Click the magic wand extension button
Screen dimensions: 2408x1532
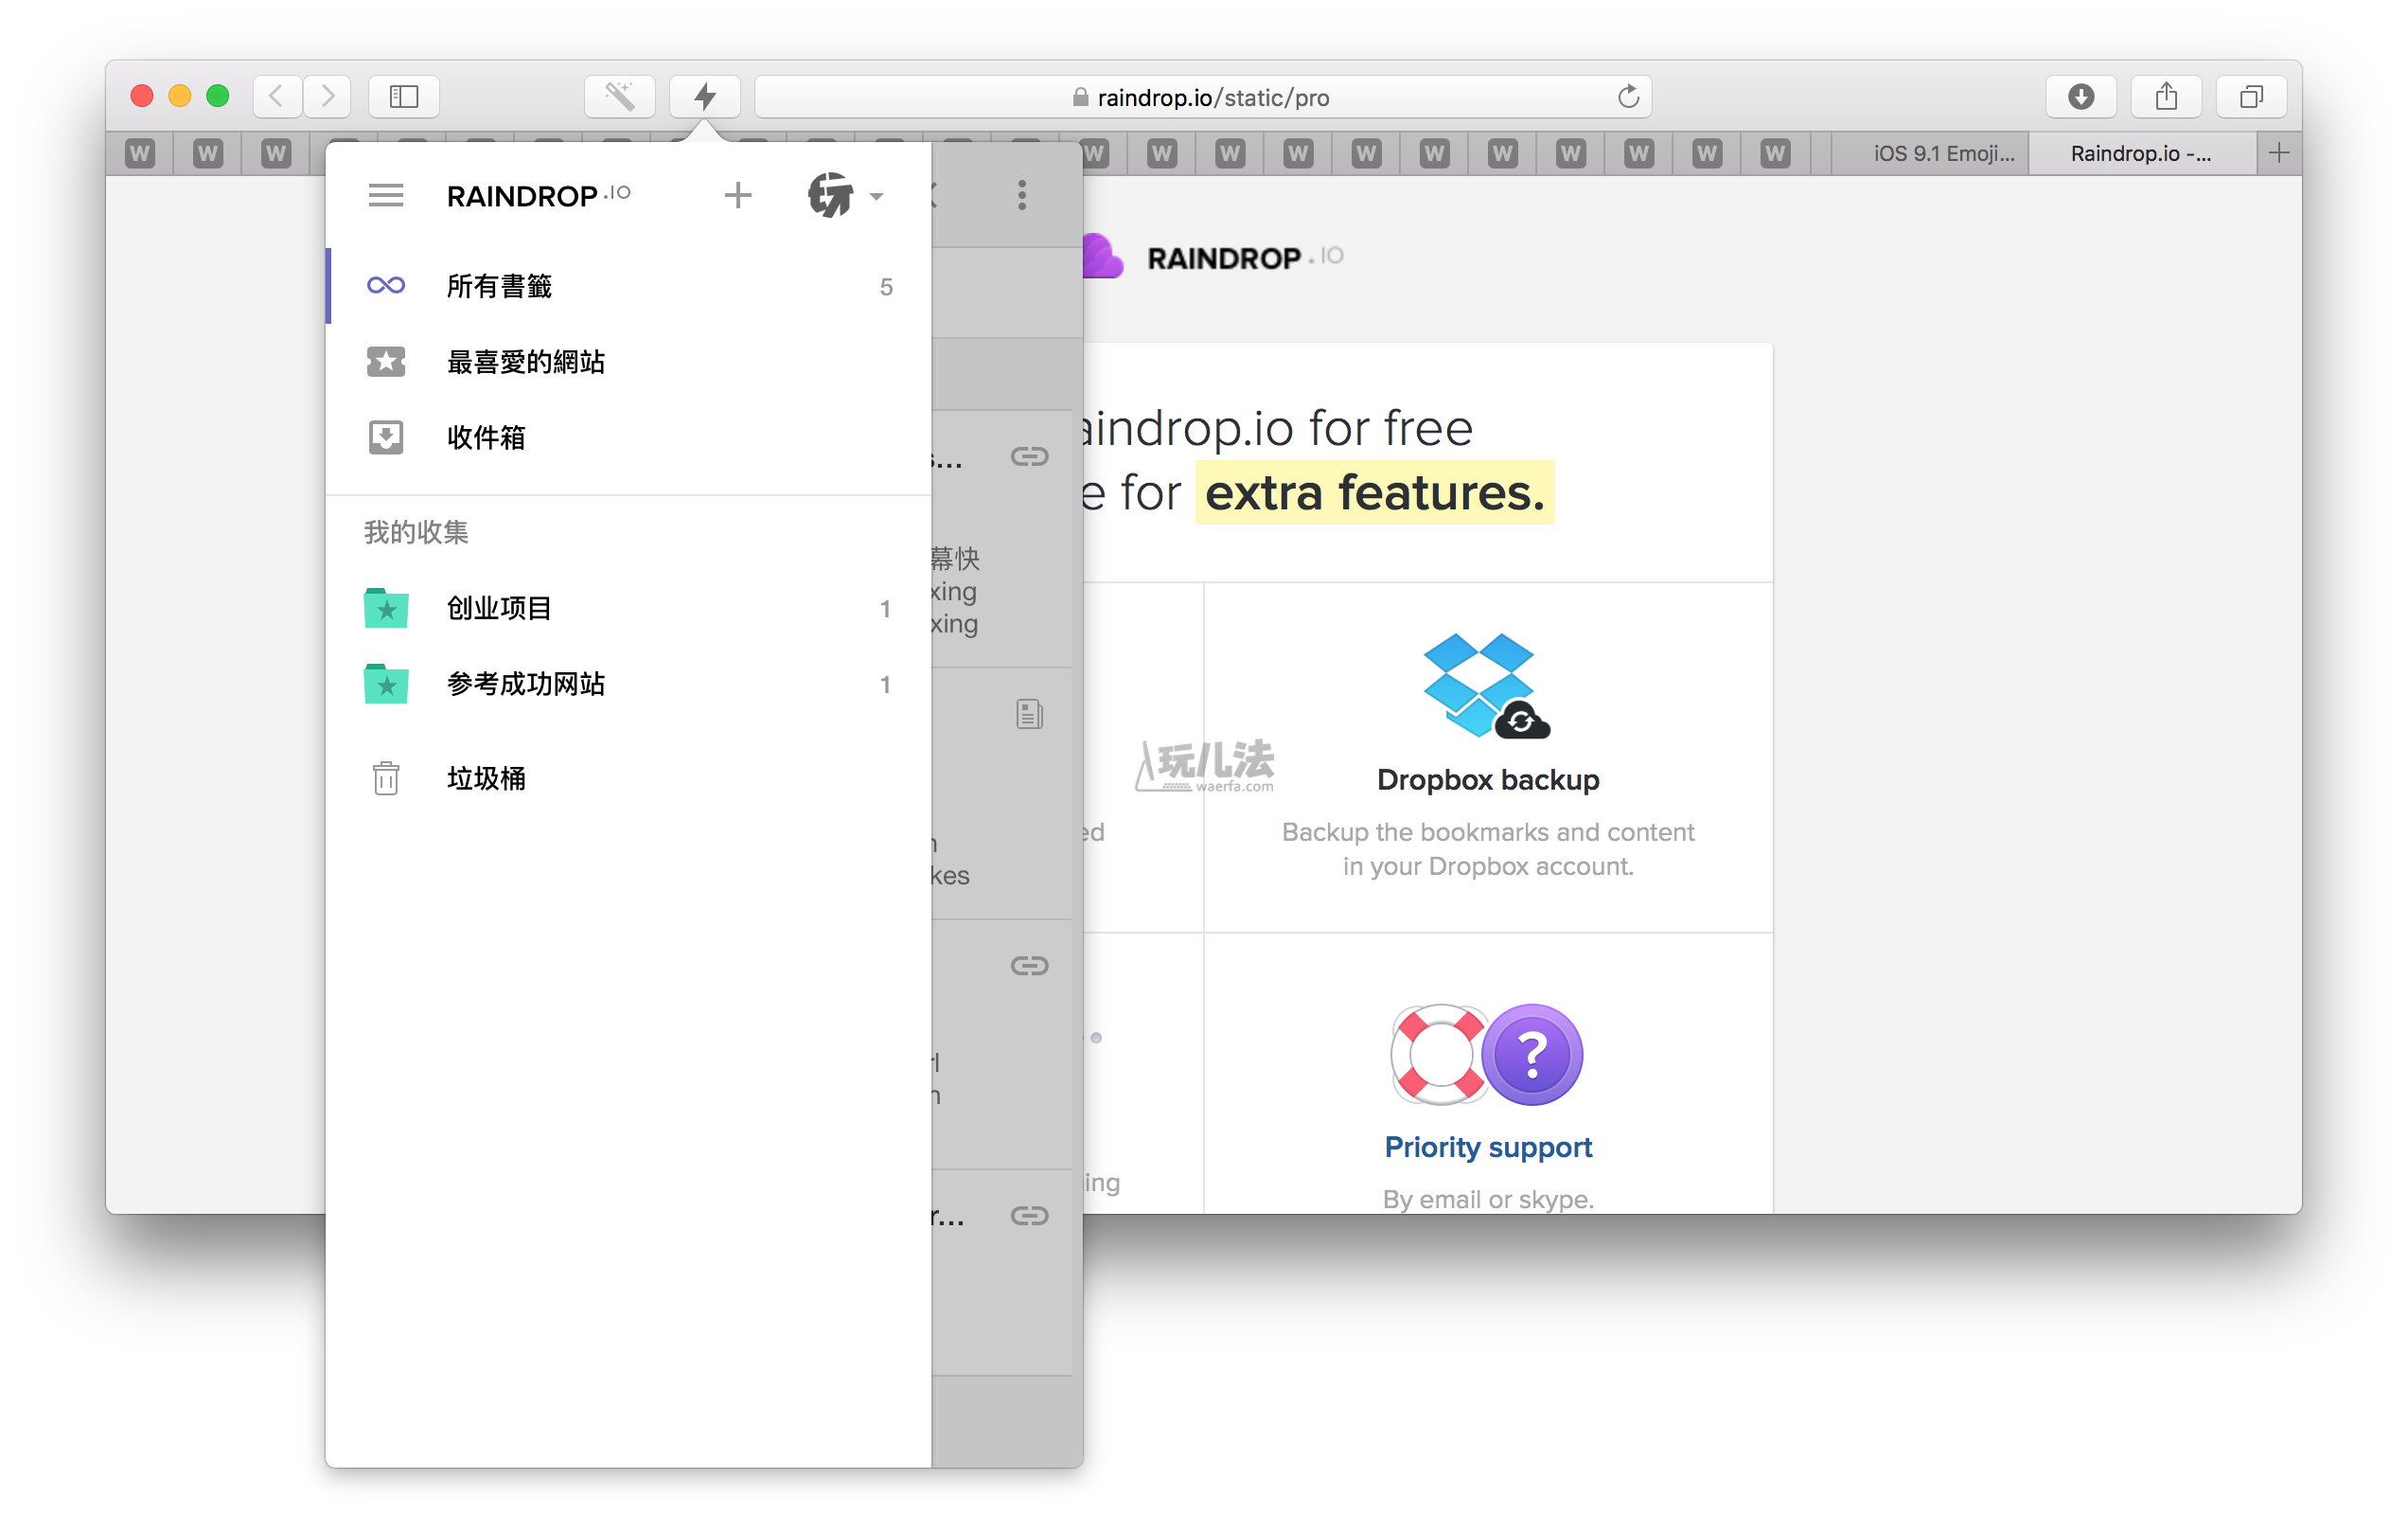(620, 97)
